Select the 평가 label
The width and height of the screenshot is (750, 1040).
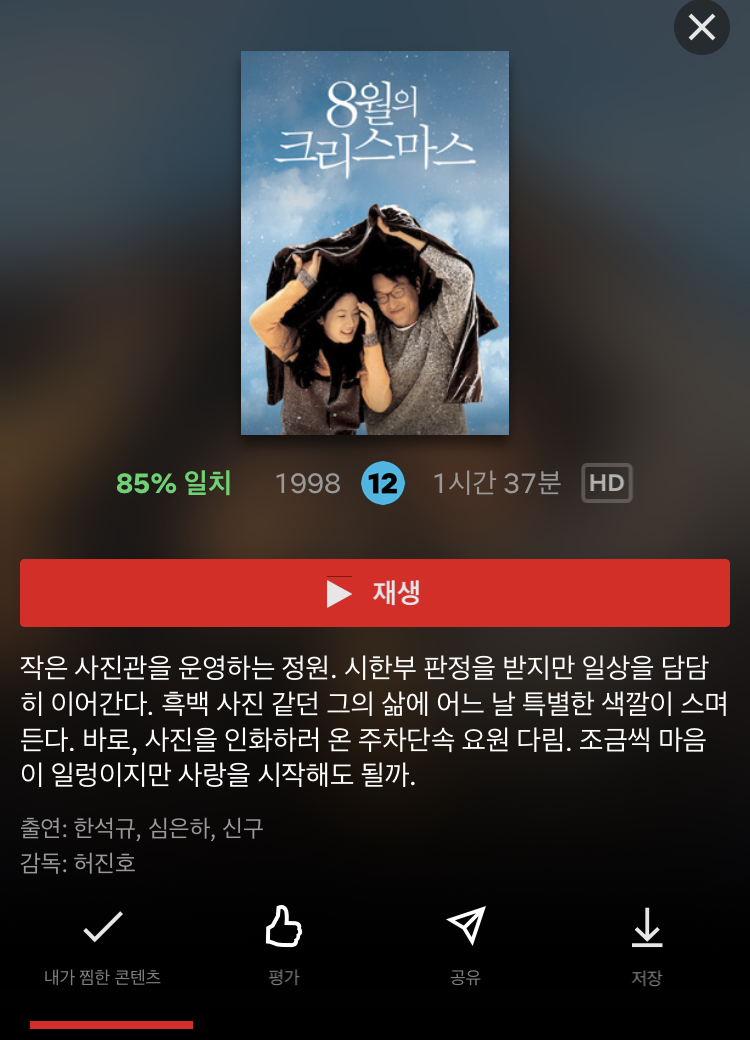click(284, 977)
